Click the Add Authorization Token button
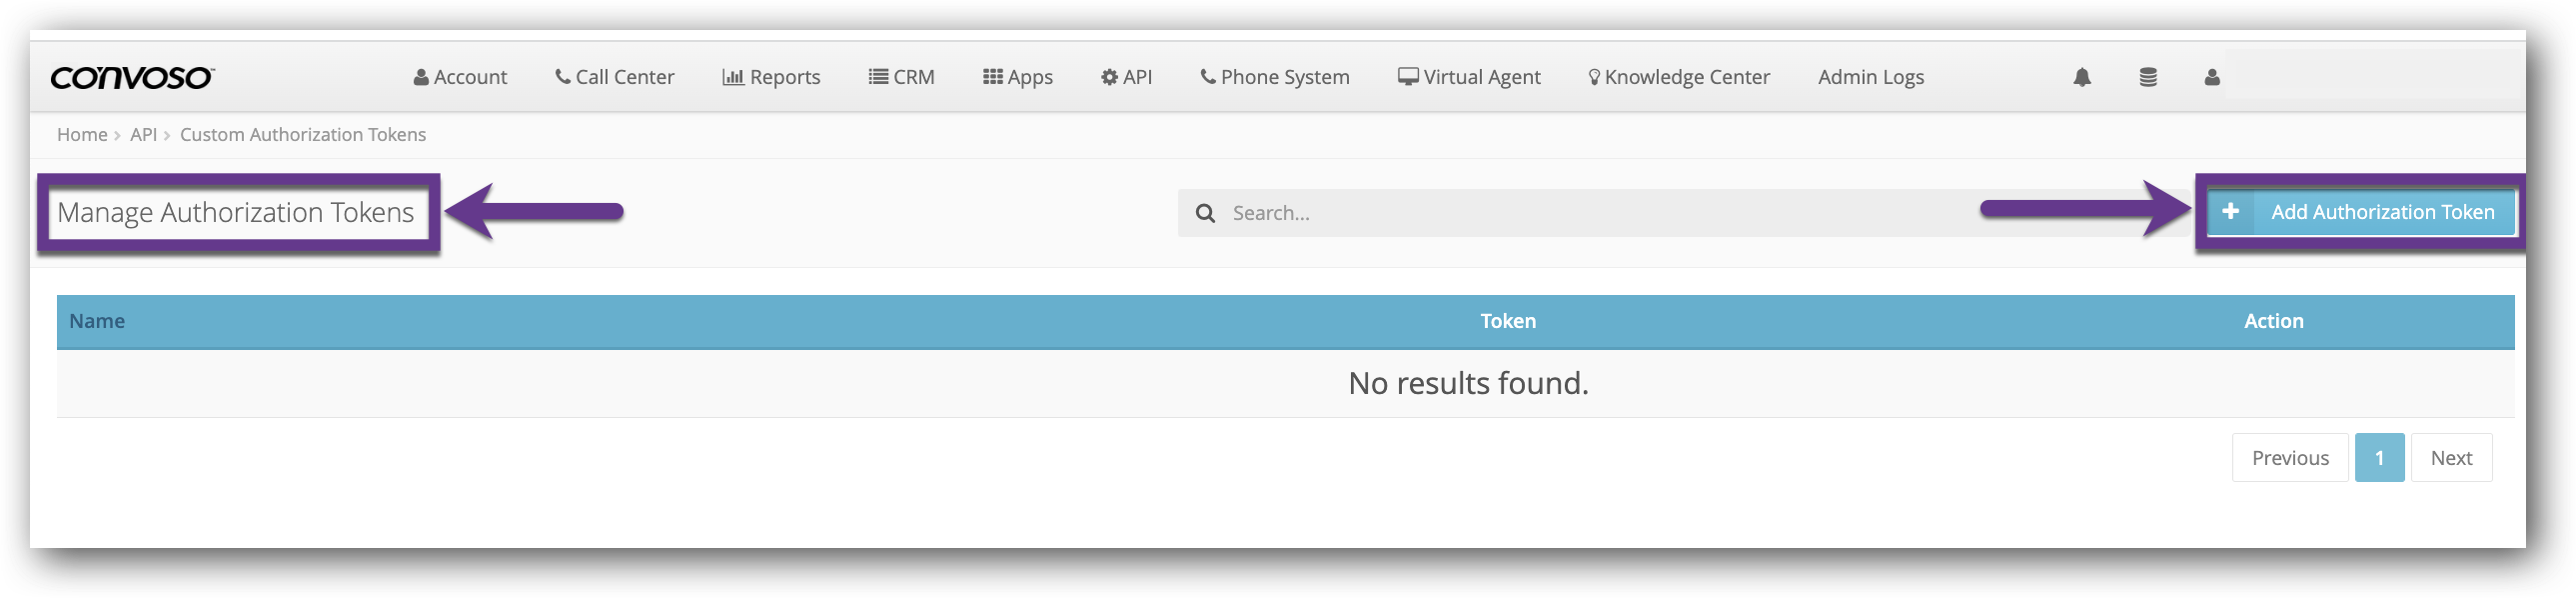This screenshot has width=2576, height=598. tap(2360, 211)
